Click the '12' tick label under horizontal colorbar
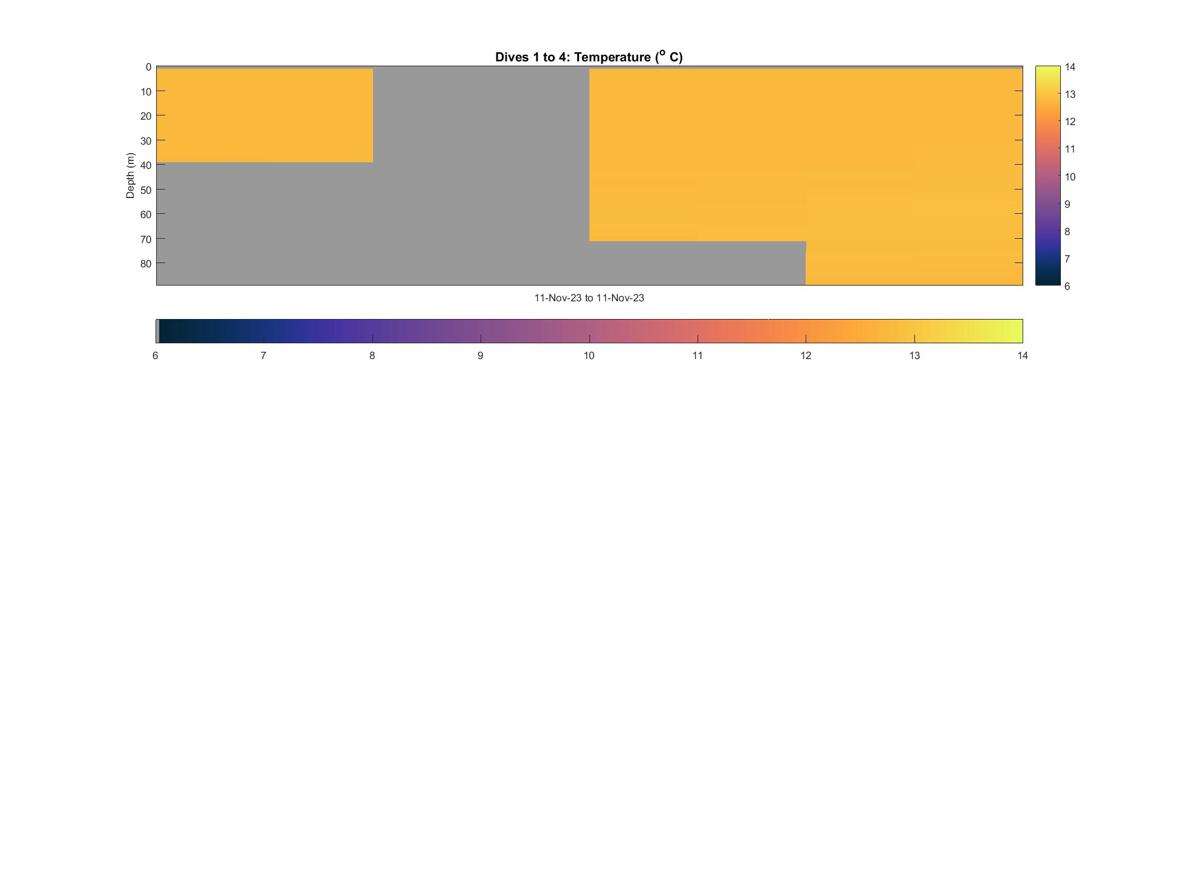The width and height of the screenshot is (1200, 885). pos(806,355)
